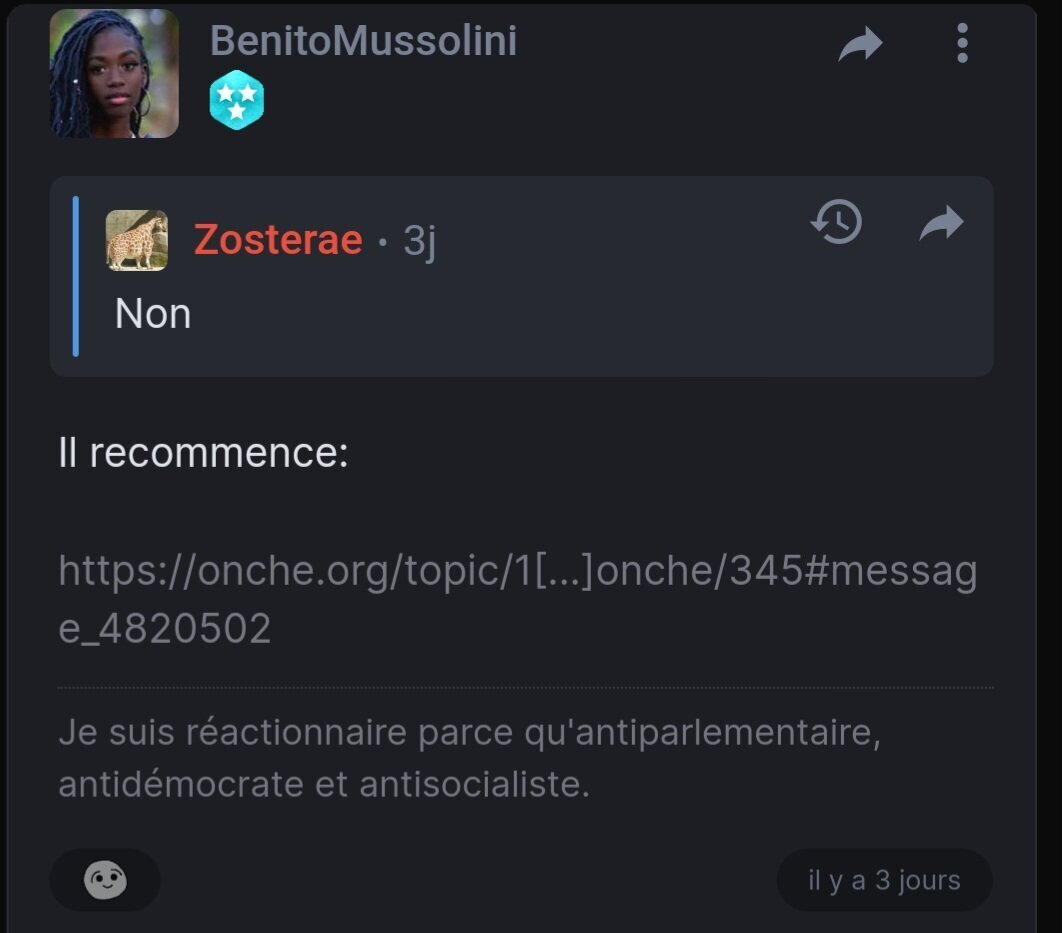Click the three-star hexagon badge
Viewport: 1062px width, 933px height.
click(236, 100)
